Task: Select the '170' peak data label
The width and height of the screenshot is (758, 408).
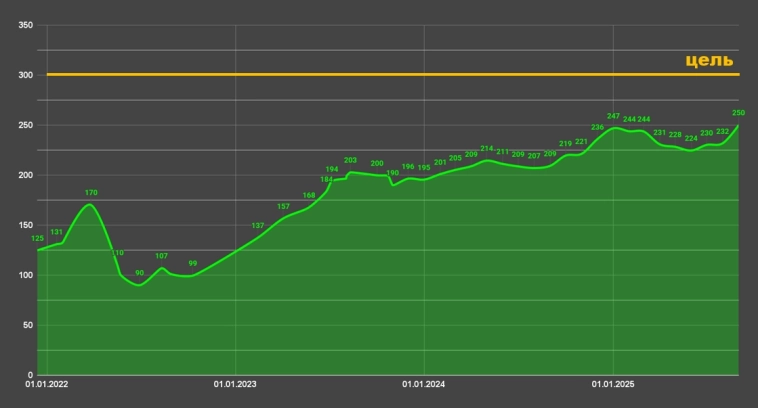Action: (91, 192)
